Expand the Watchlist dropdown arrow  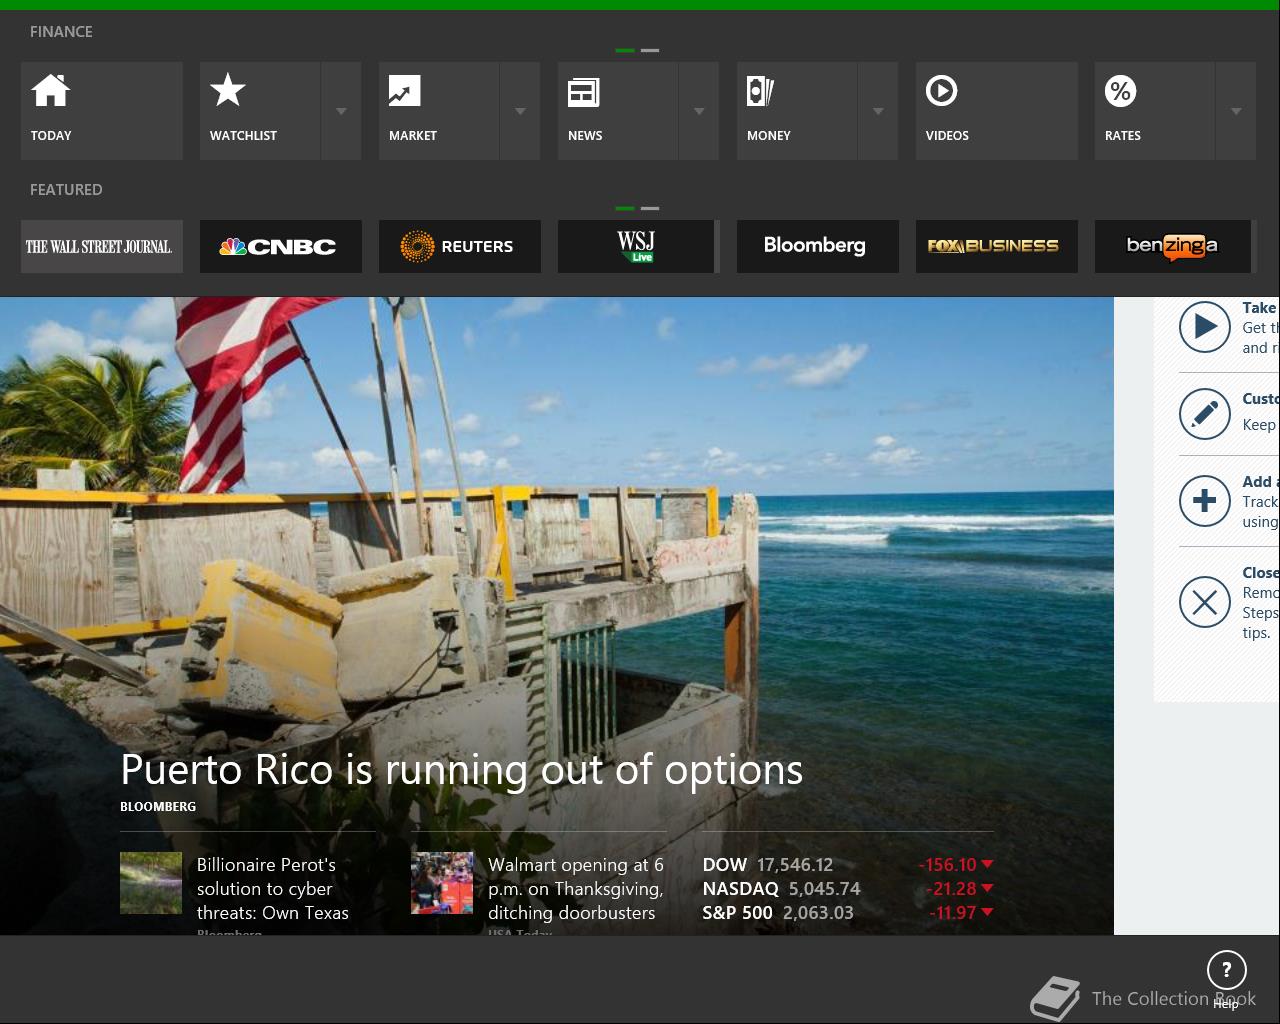click(341, 111)
